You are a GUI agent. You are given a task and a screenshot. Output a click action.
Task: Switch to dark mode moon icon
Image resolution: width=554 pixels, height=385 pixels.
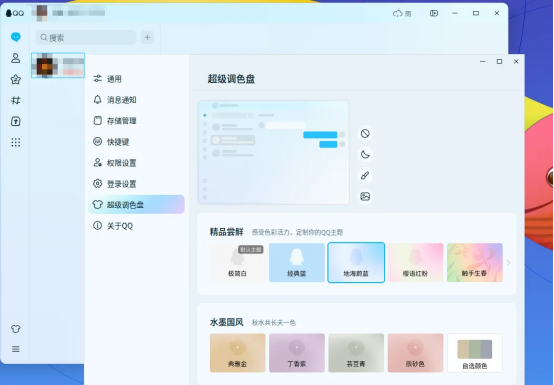pos(365,154)
